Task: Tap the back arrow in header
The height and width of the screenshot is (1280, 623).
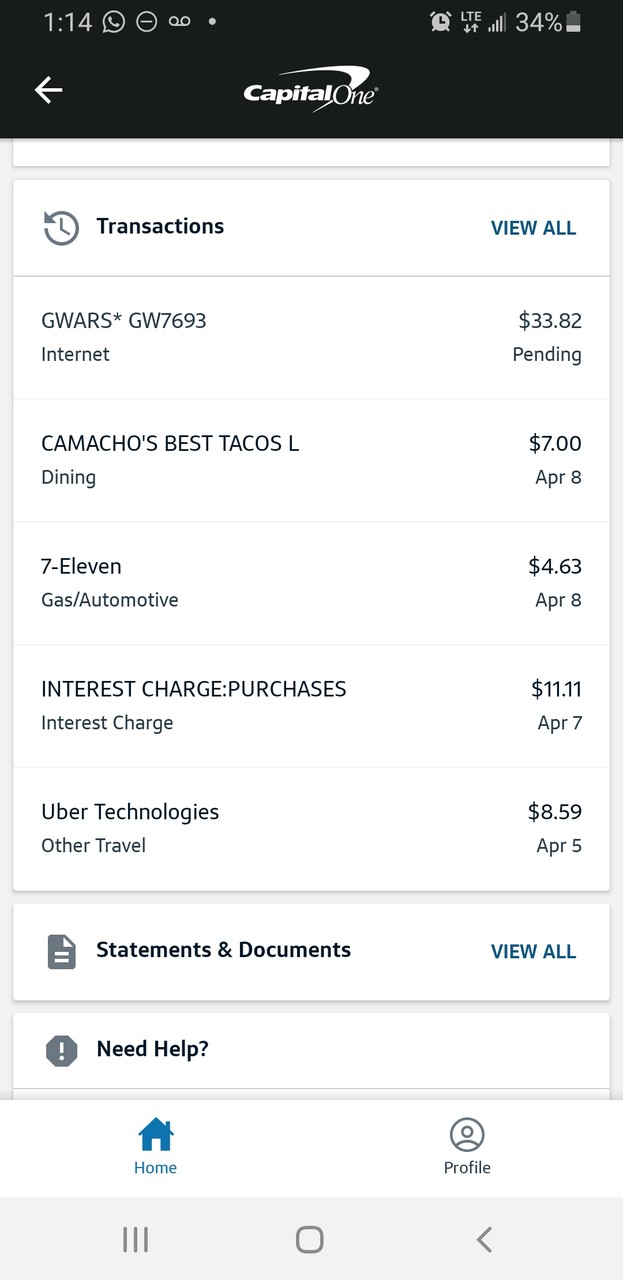Action: point(49,90)
